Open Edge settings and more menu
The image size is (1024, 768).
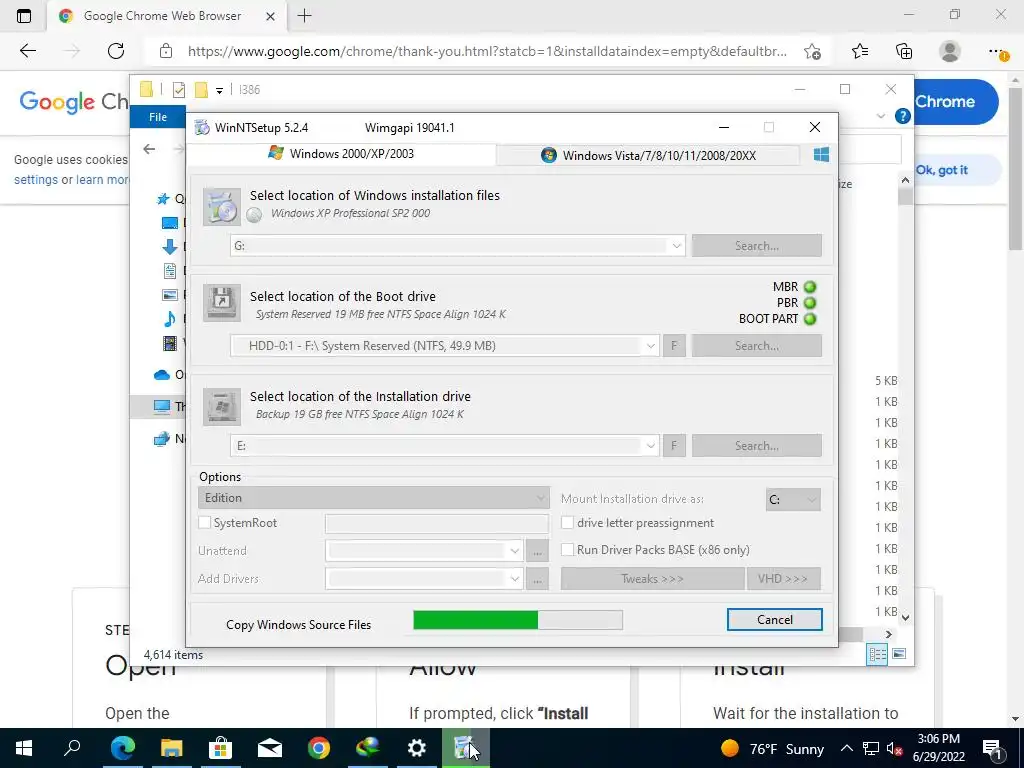tap(997, 51)
